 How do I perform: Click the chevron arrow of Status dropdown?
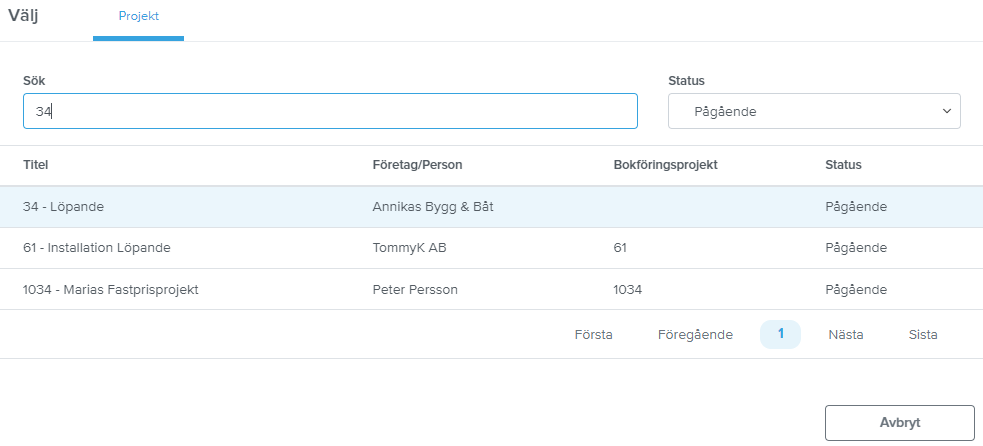946,112
